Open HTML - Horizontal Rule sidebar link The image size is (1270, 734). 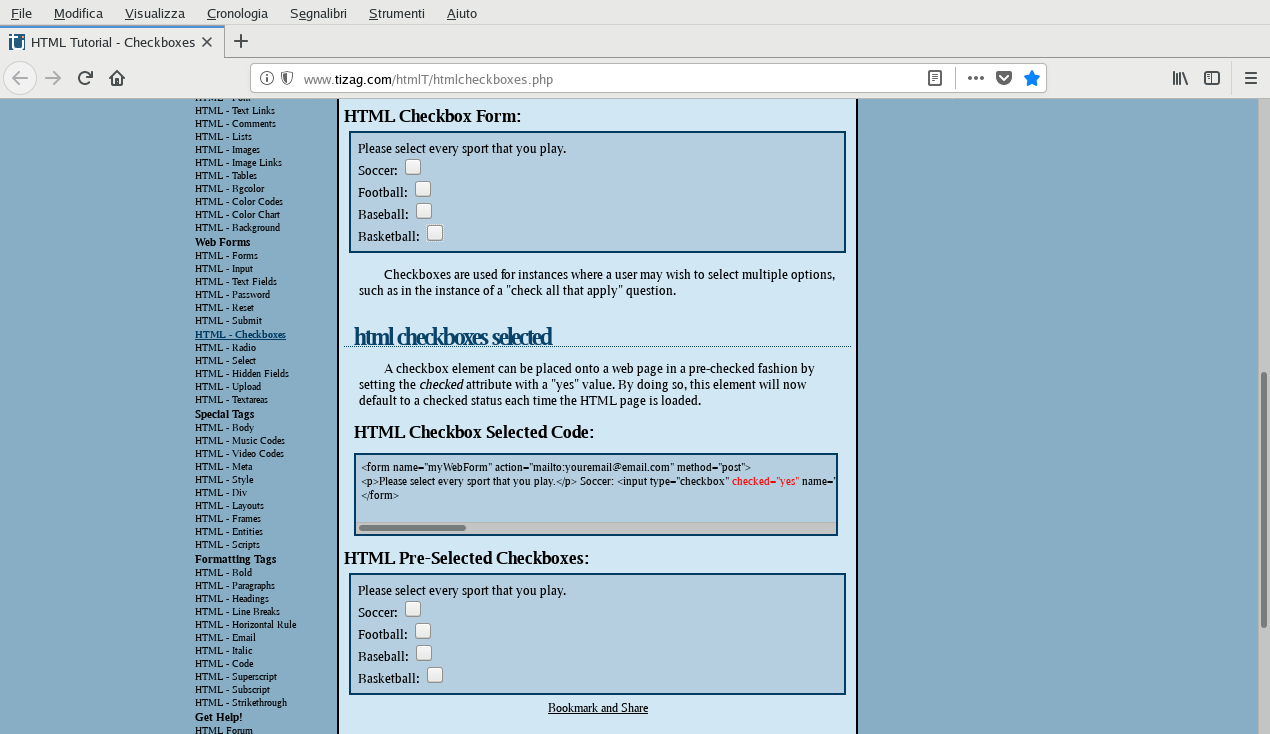(245, 624)
